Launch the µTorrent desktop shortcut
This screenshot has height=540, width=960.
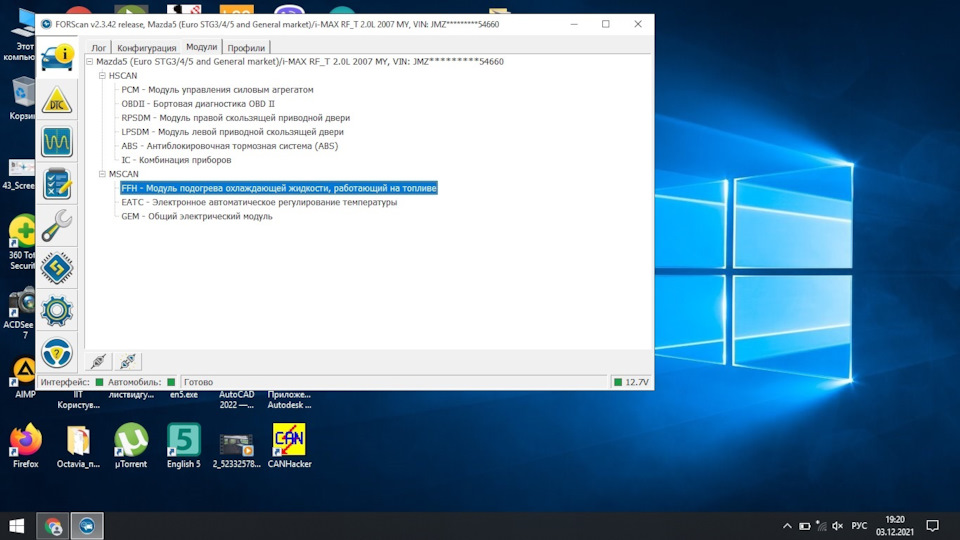click(131, 446)
